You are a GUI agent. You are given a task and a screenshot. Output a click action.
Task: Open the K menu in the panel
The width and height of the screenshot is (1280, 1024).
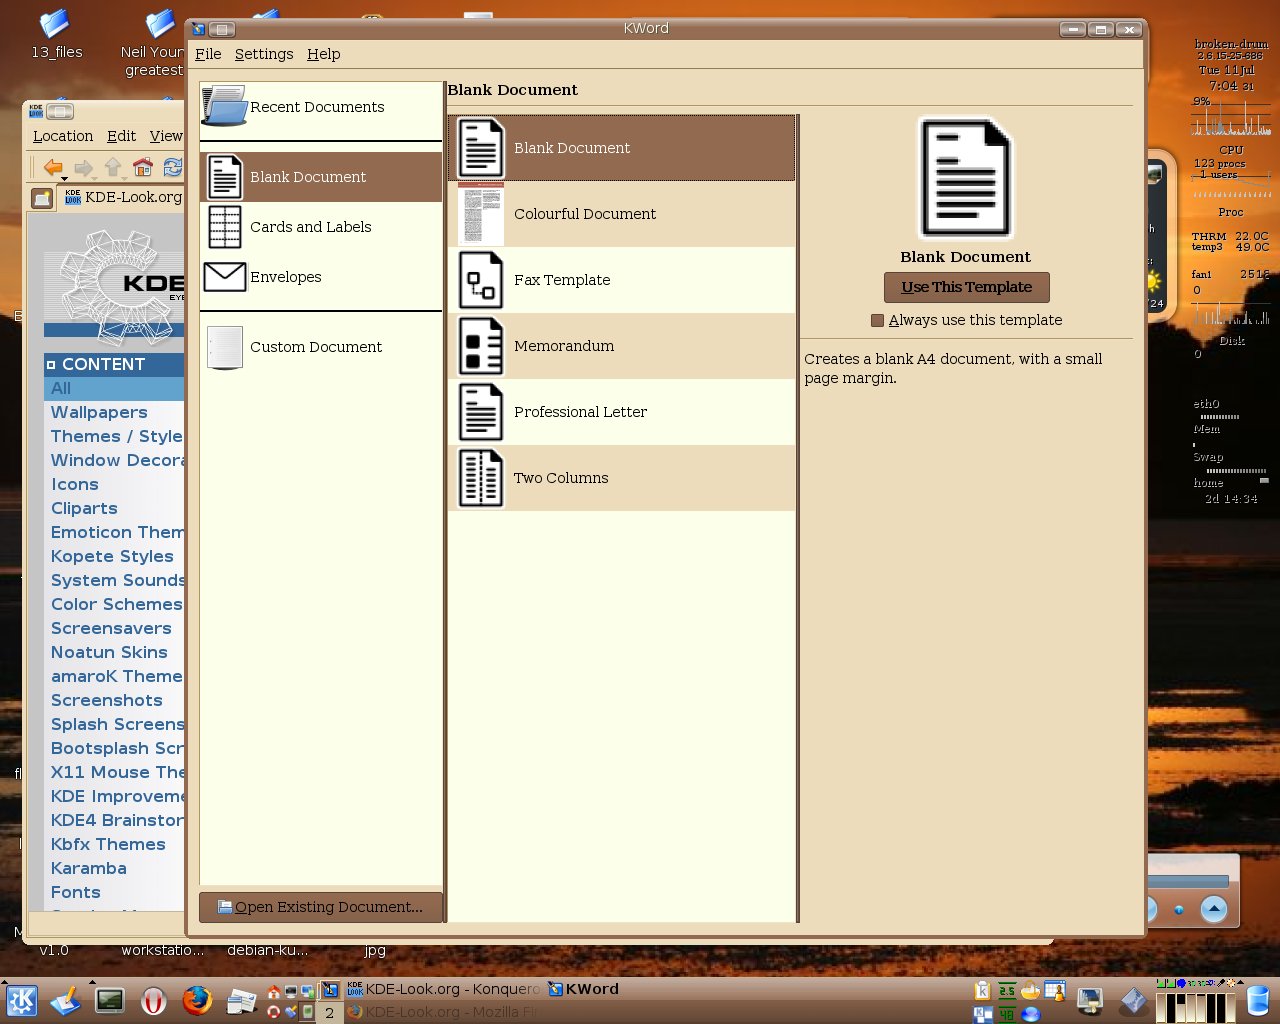(21, 1001)
